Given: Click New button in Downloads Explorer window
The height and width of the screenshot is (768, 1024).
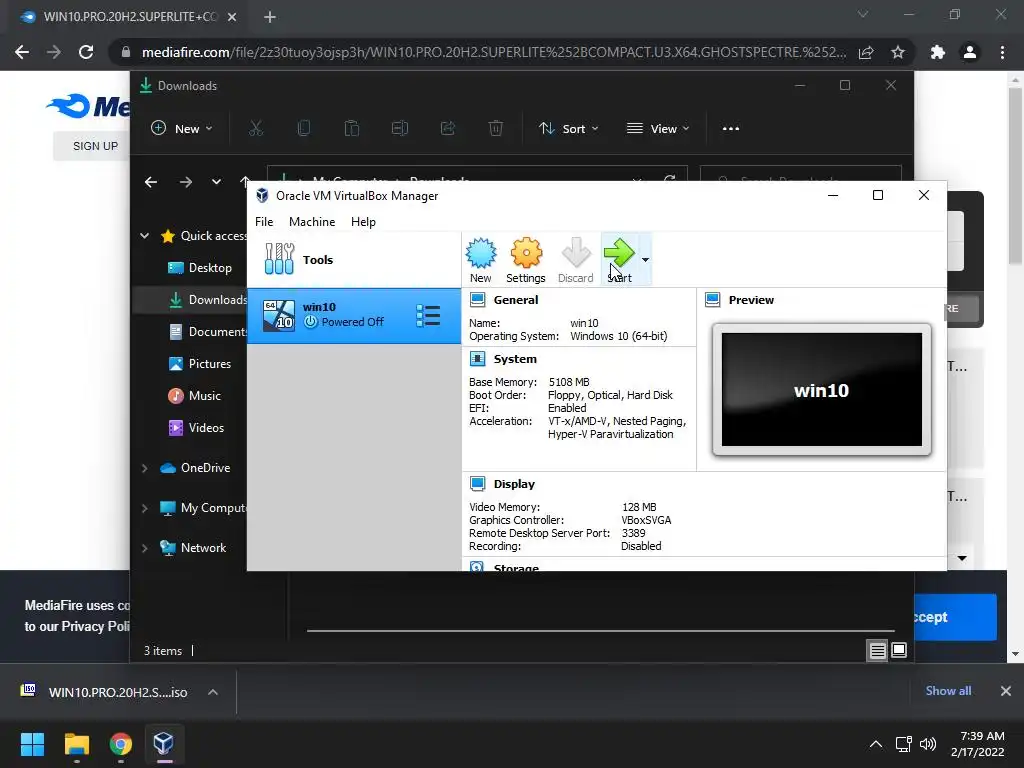Looking at the screenshot, I should (x=182, y=129).
